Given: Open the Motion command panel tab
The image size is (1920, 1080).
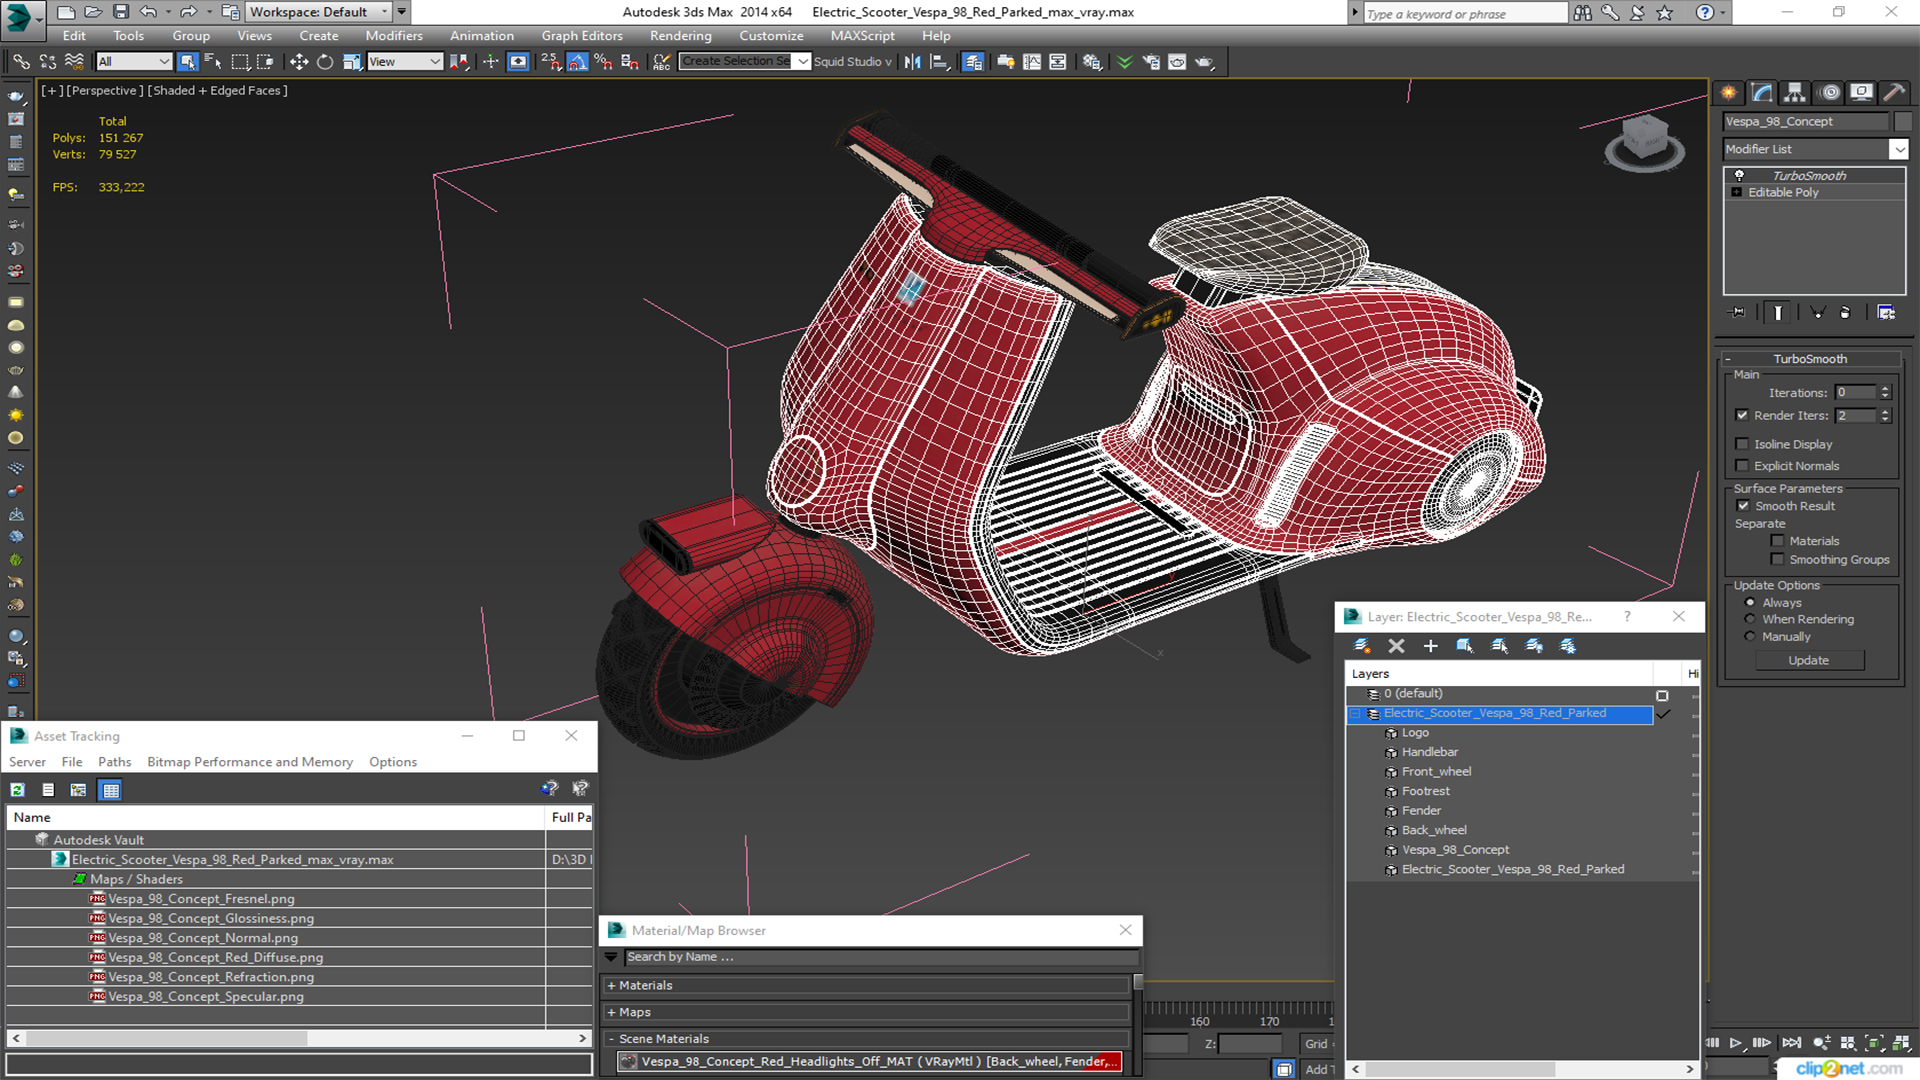Looking at the screenshot, I should coord(1830,93).
